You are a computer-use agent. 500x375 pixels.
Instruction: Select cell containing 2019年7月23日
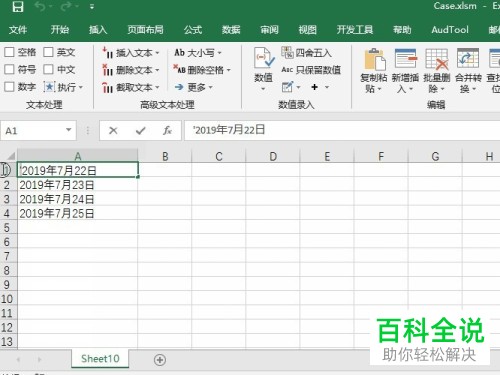coord(77,185)
